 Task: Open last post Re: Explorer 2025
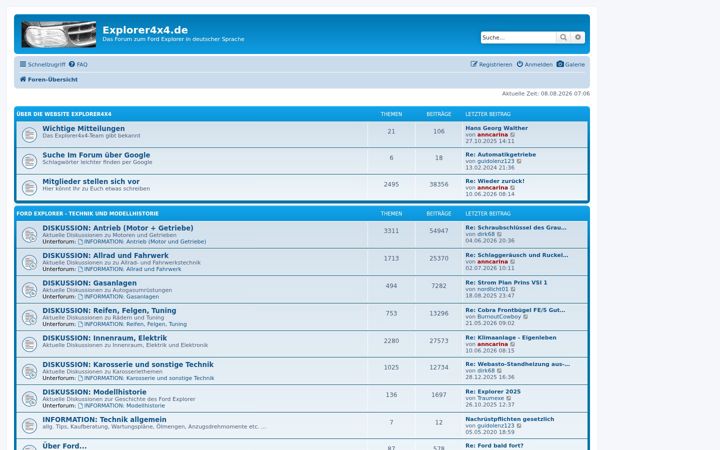click(493, 392)
